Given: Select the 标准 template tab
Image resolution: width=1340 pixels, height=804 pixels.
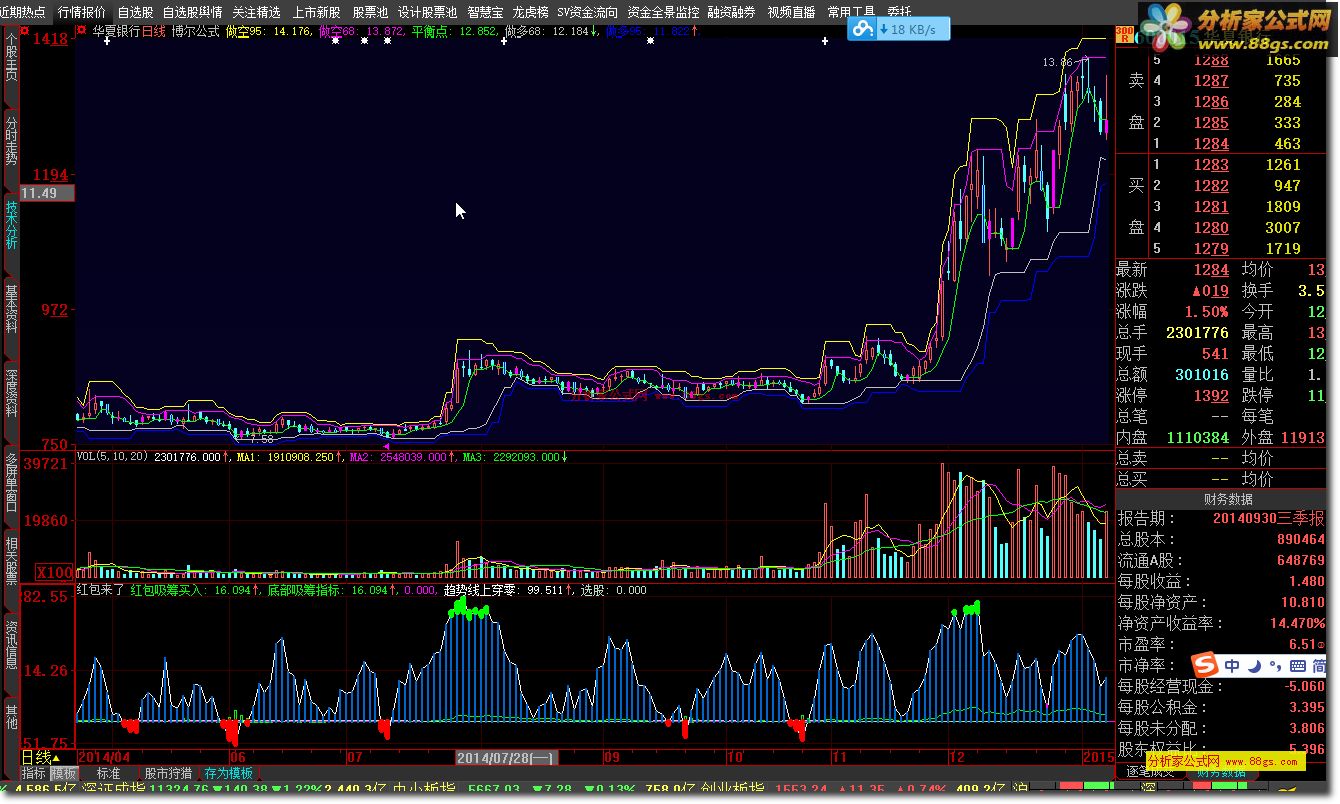Looking at the screenshot, I should click(x=108, y=773).
